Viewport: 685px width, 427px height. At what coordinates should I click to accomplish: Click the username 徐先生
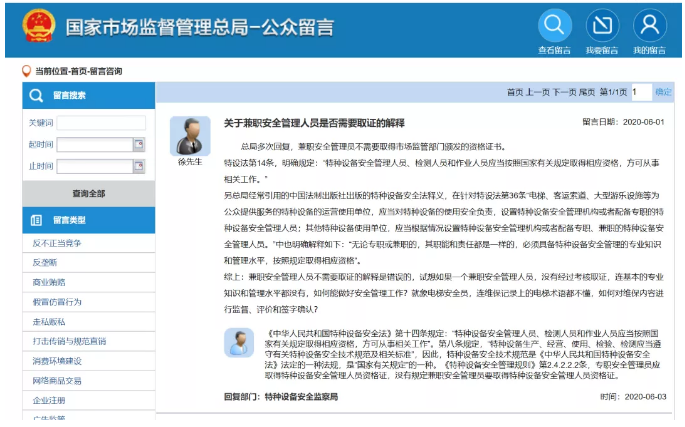pyautogui.click(x=190, y=162)
